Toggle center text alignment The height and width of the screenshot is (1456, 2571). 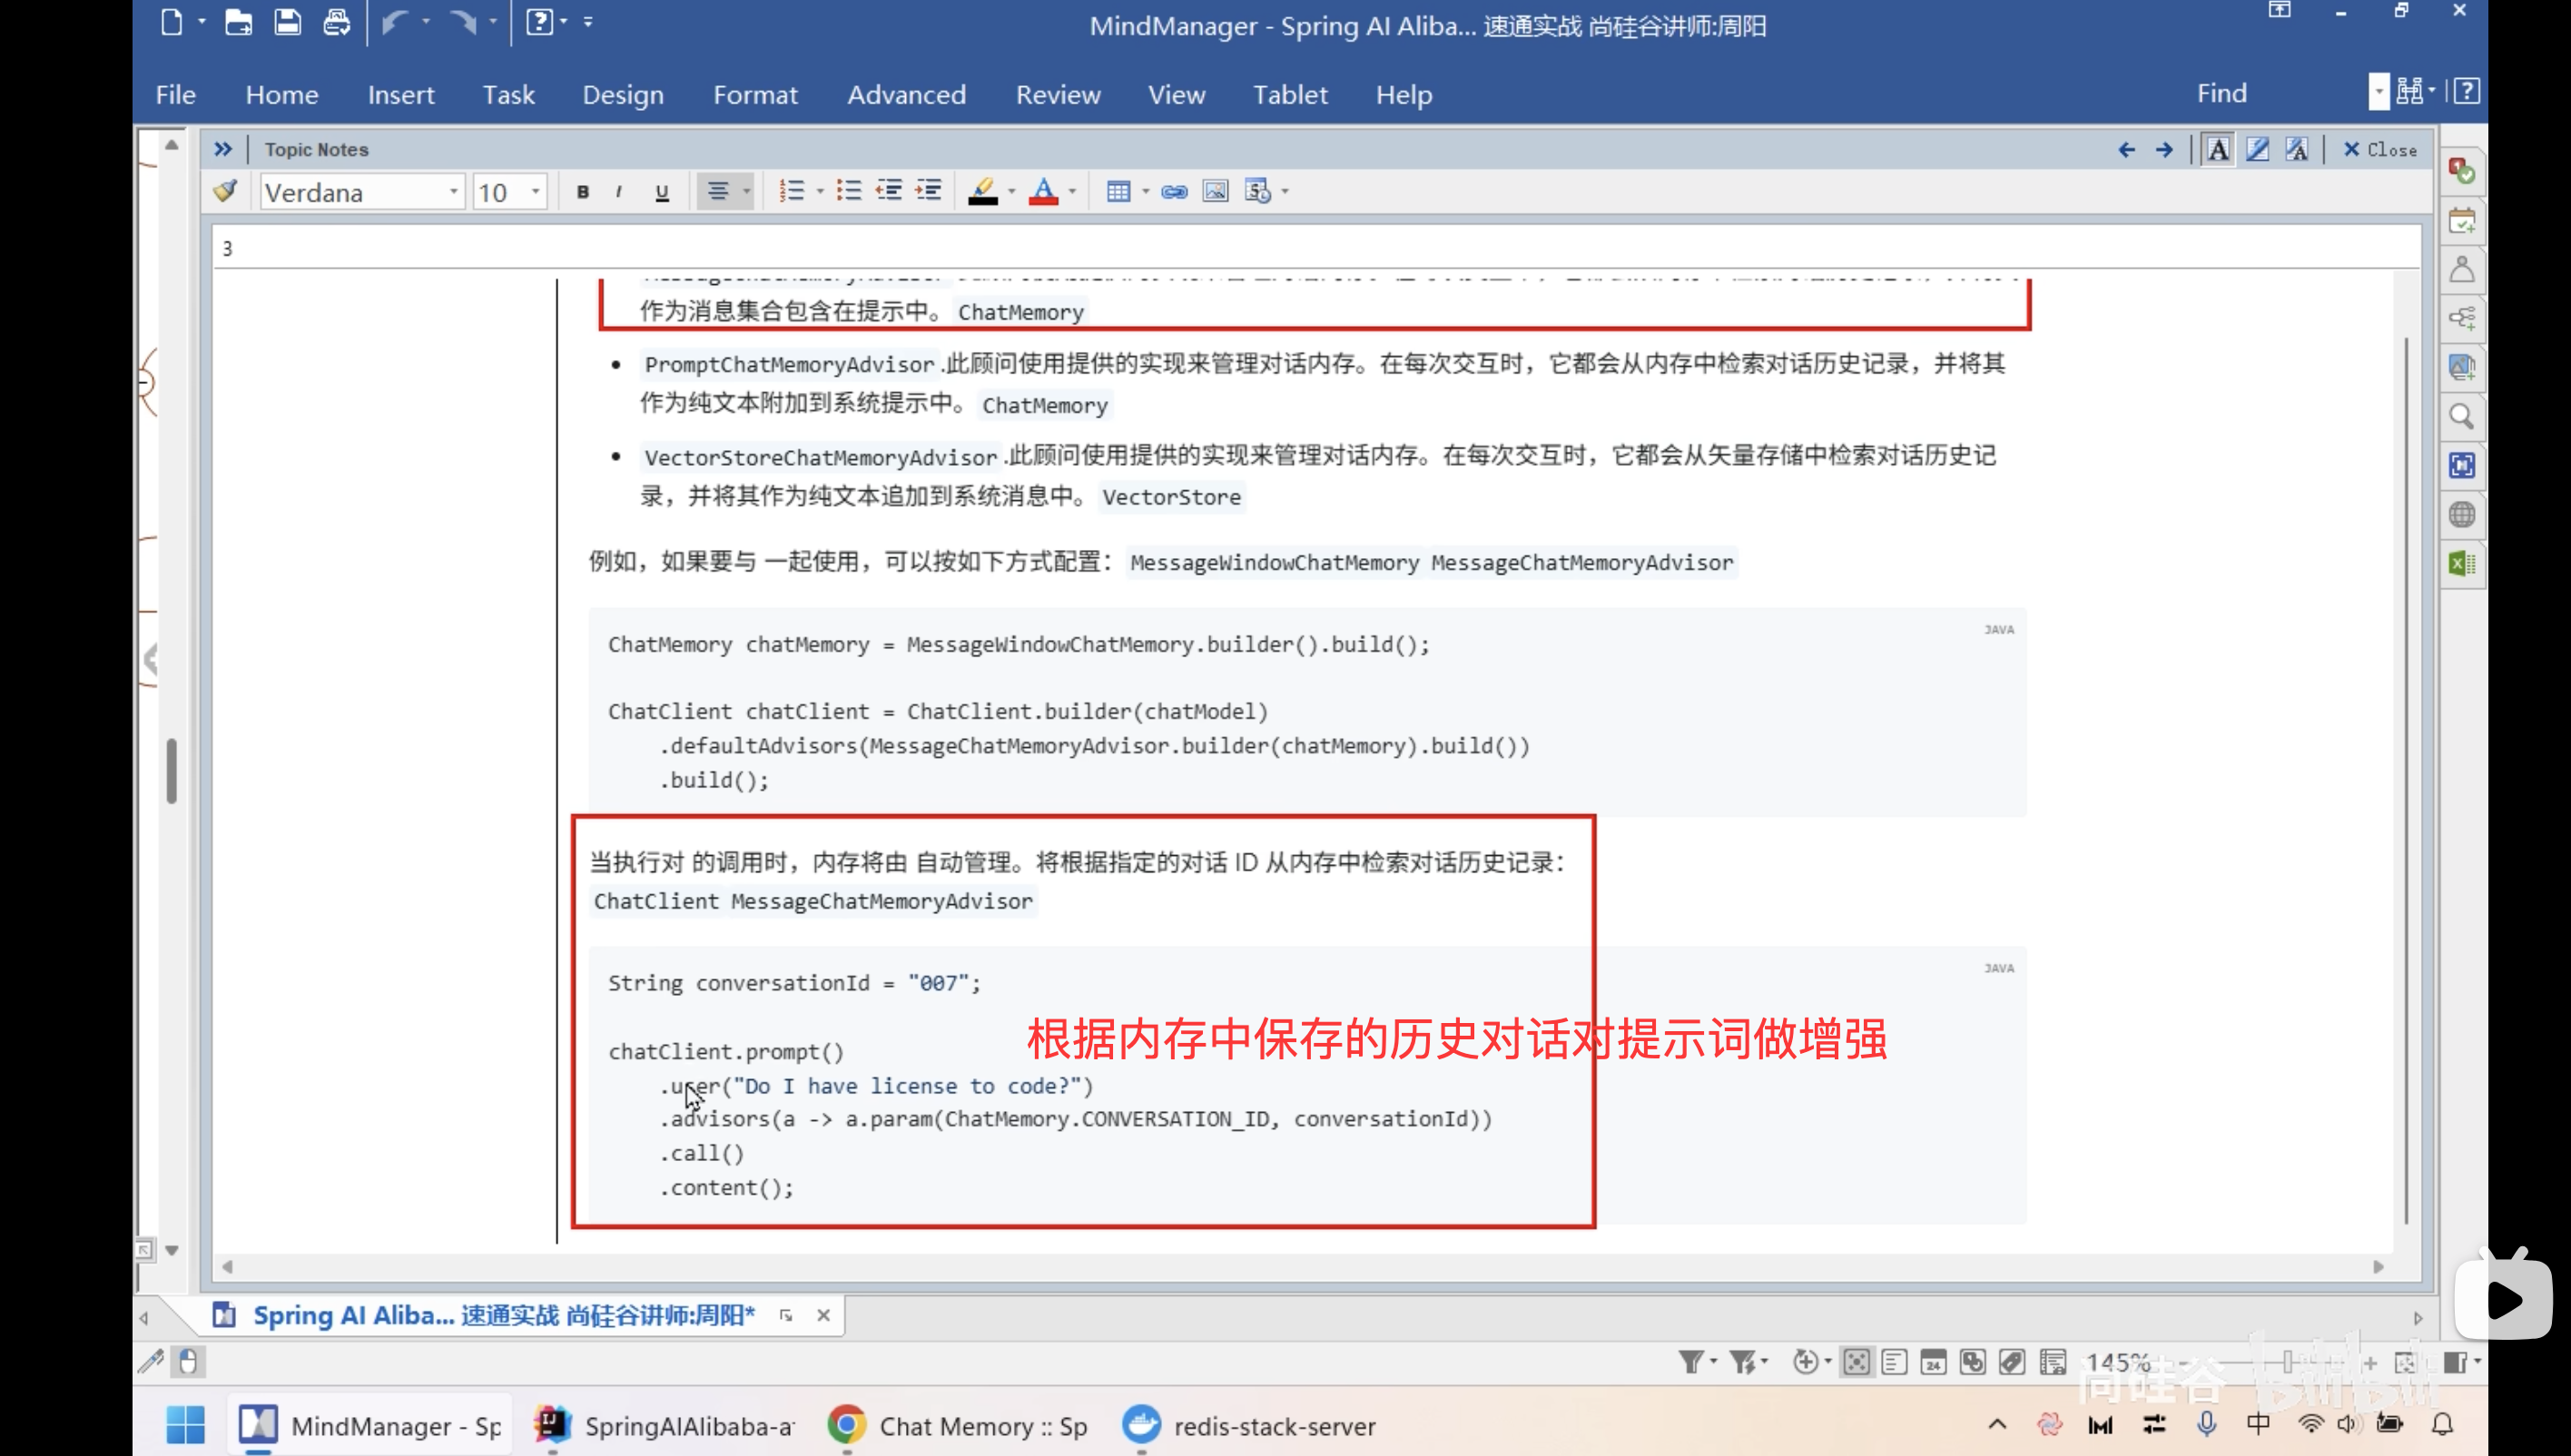tap(718, 191)
